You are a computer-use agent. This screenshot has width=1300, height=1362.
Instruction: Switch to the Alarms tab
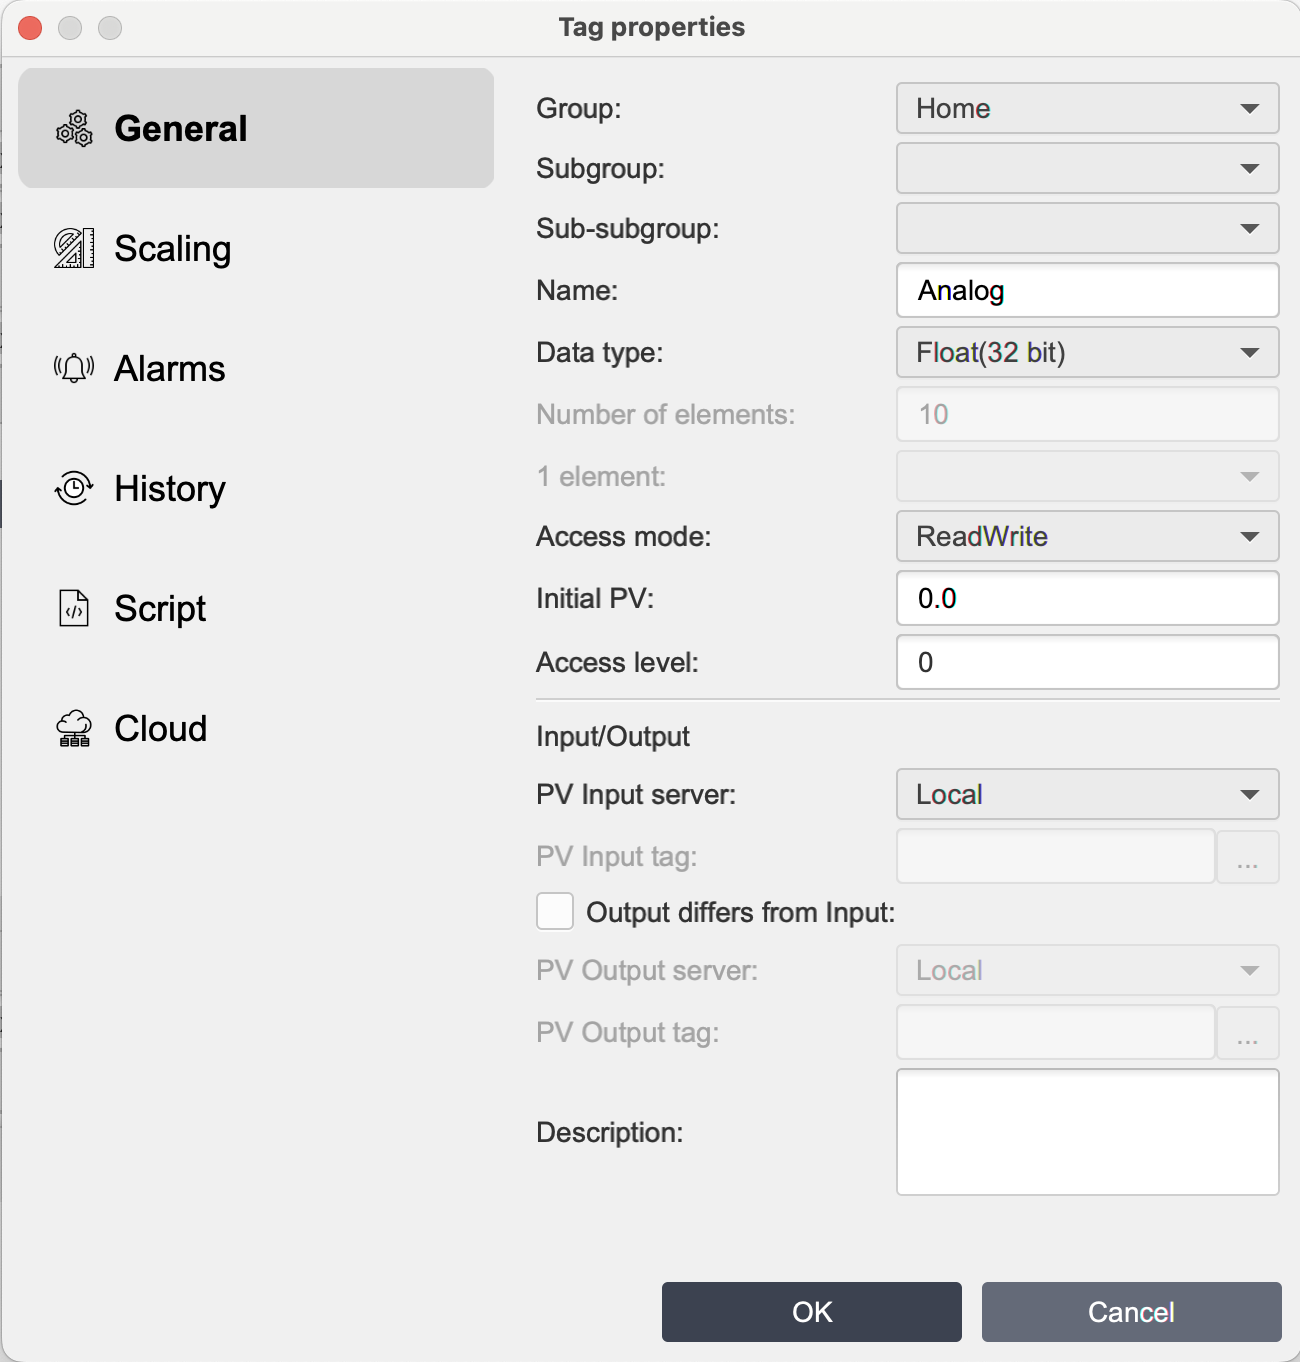pyautogui.click(x=170, y=368)
